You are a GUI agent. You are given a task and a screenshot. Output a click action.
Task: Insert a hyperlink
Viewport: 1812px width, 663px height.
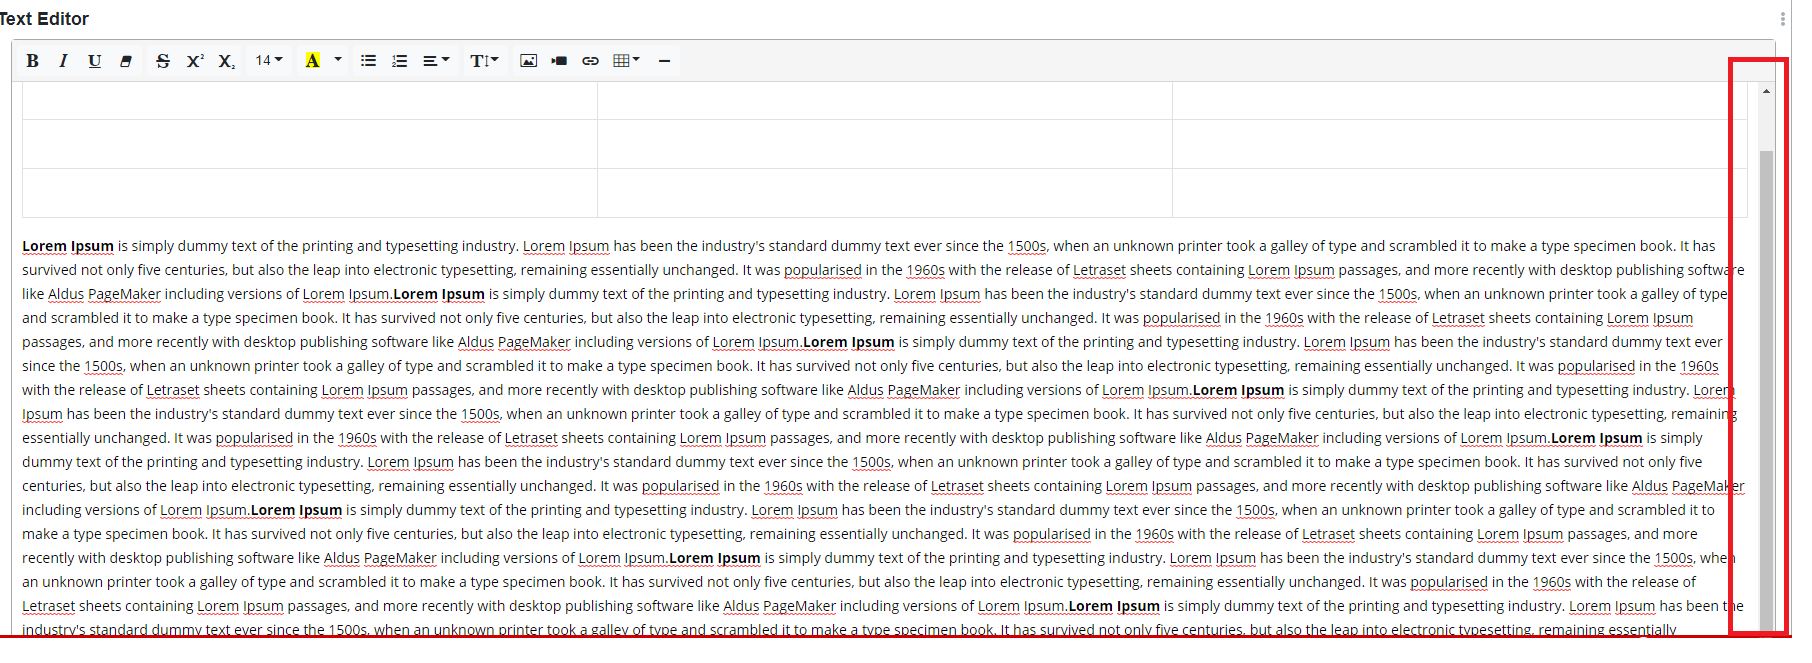(591, 61)
